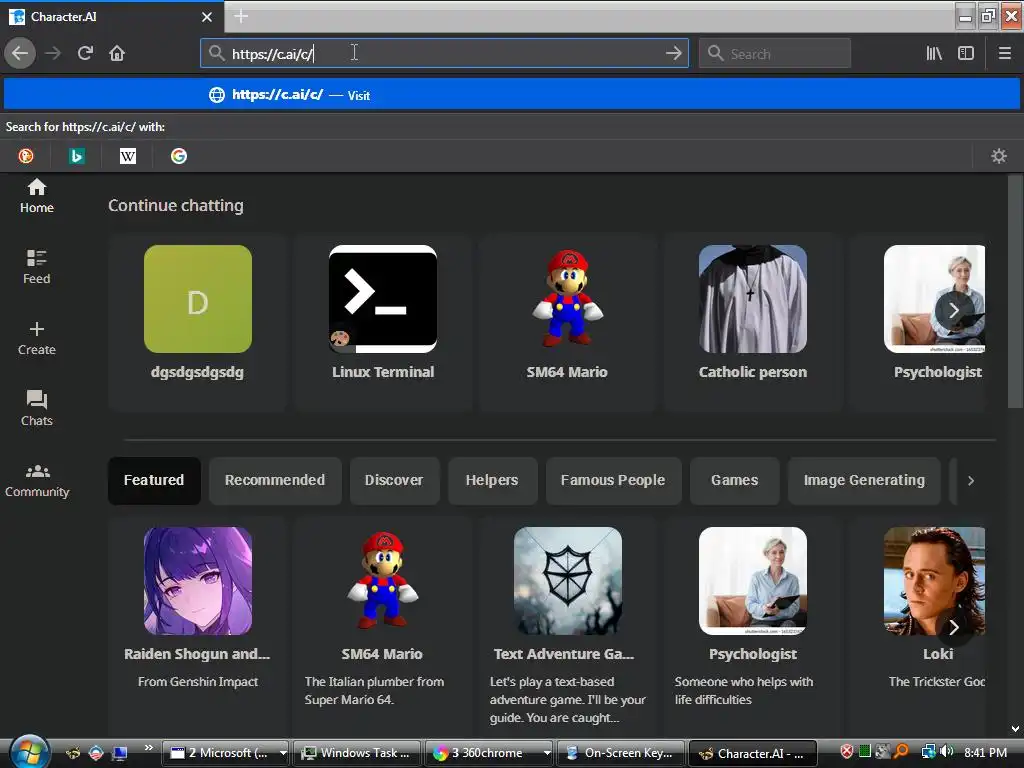
Task: Search with the DuckDuckGo engine icon
Action: tap(25, 155)
